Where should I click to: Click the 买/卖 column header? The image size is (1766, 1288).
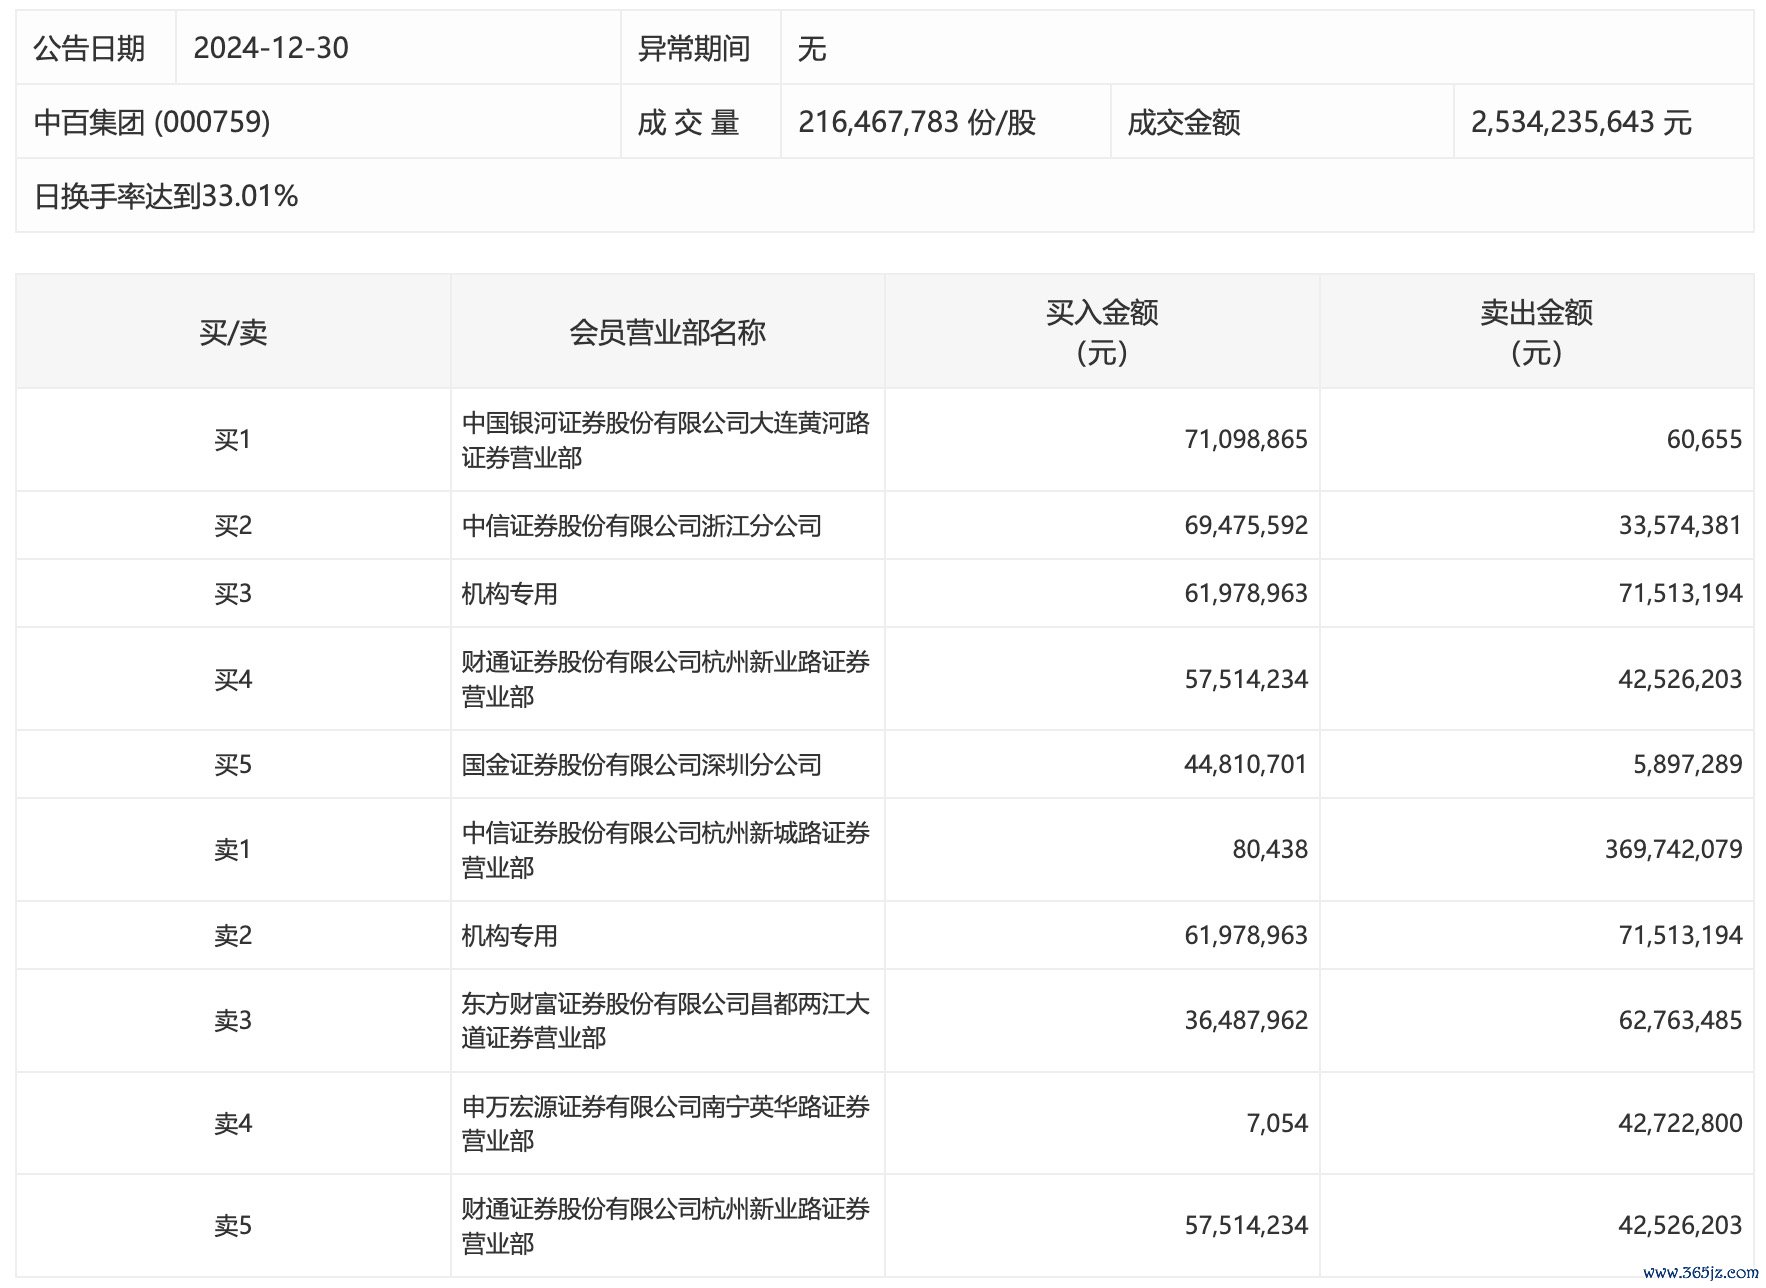pyautogui.click(x=233, y=332)
